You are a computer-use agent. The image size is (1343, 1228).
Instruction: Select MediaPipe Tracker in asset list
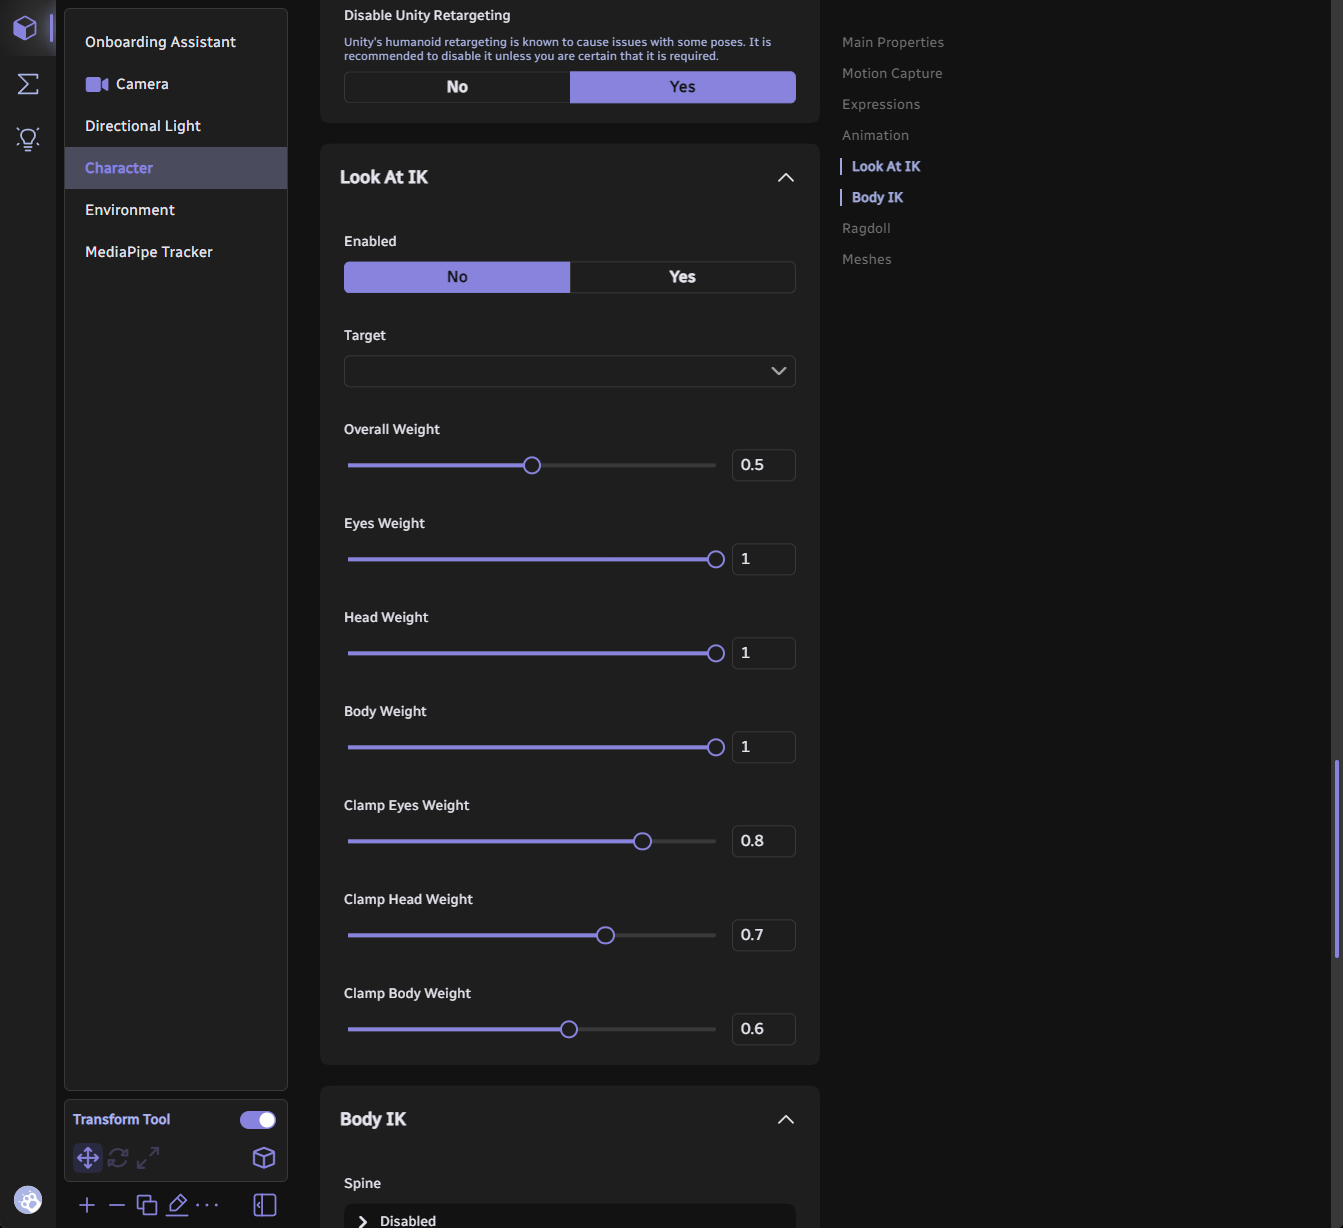[149, 252]
